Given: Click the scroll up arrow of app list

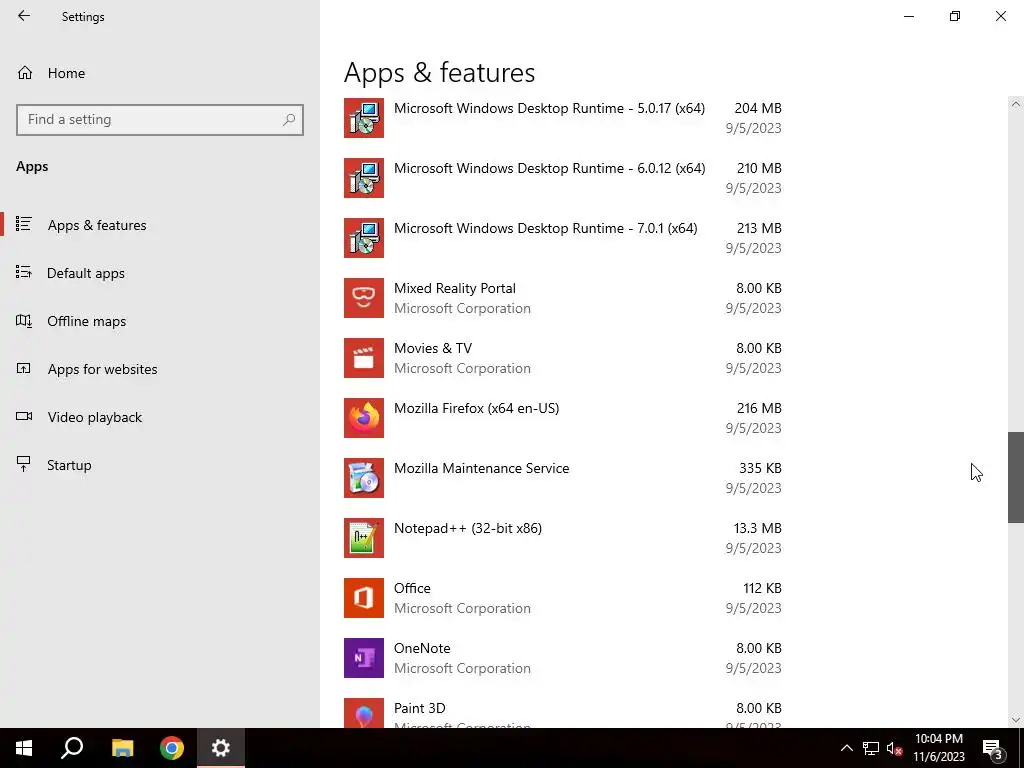Looking at the screenshot, I should point(1015,104).
